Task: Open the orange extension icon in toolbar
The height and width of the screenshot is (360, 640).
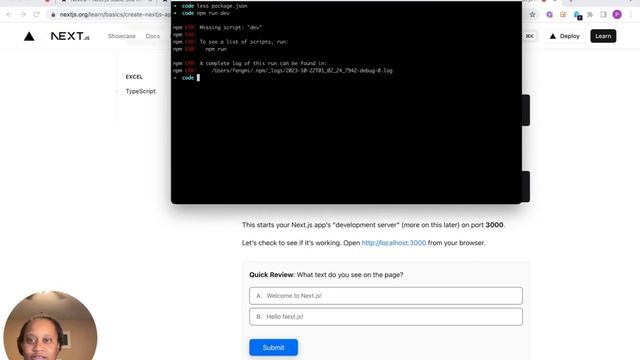Action: 563,14
